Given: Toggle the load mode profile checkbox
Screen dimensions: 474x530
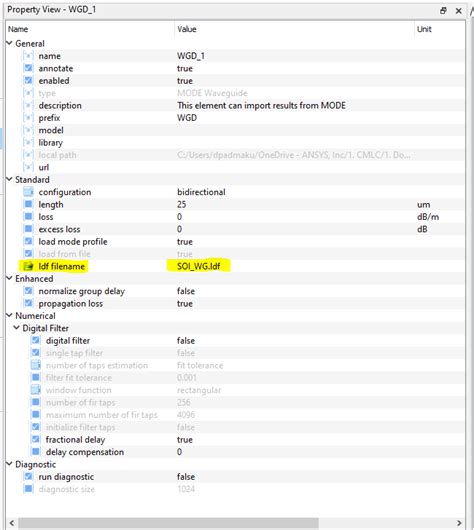Looking at the screenshot, I should 28,241.
